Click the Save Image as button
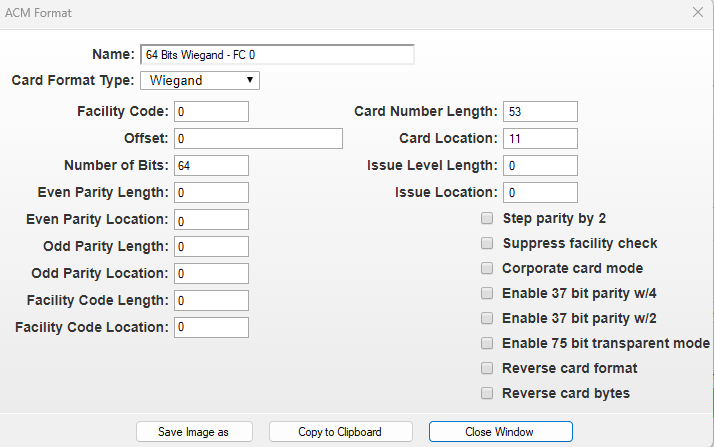Viewport: 714px width, 447px height. tap(194, 432)
